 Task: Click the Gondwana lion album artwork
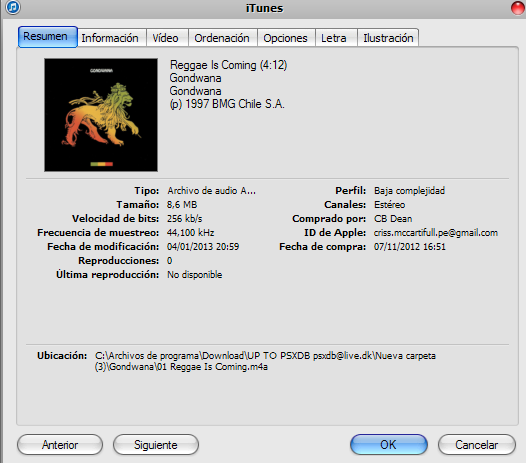click(101, 115)
